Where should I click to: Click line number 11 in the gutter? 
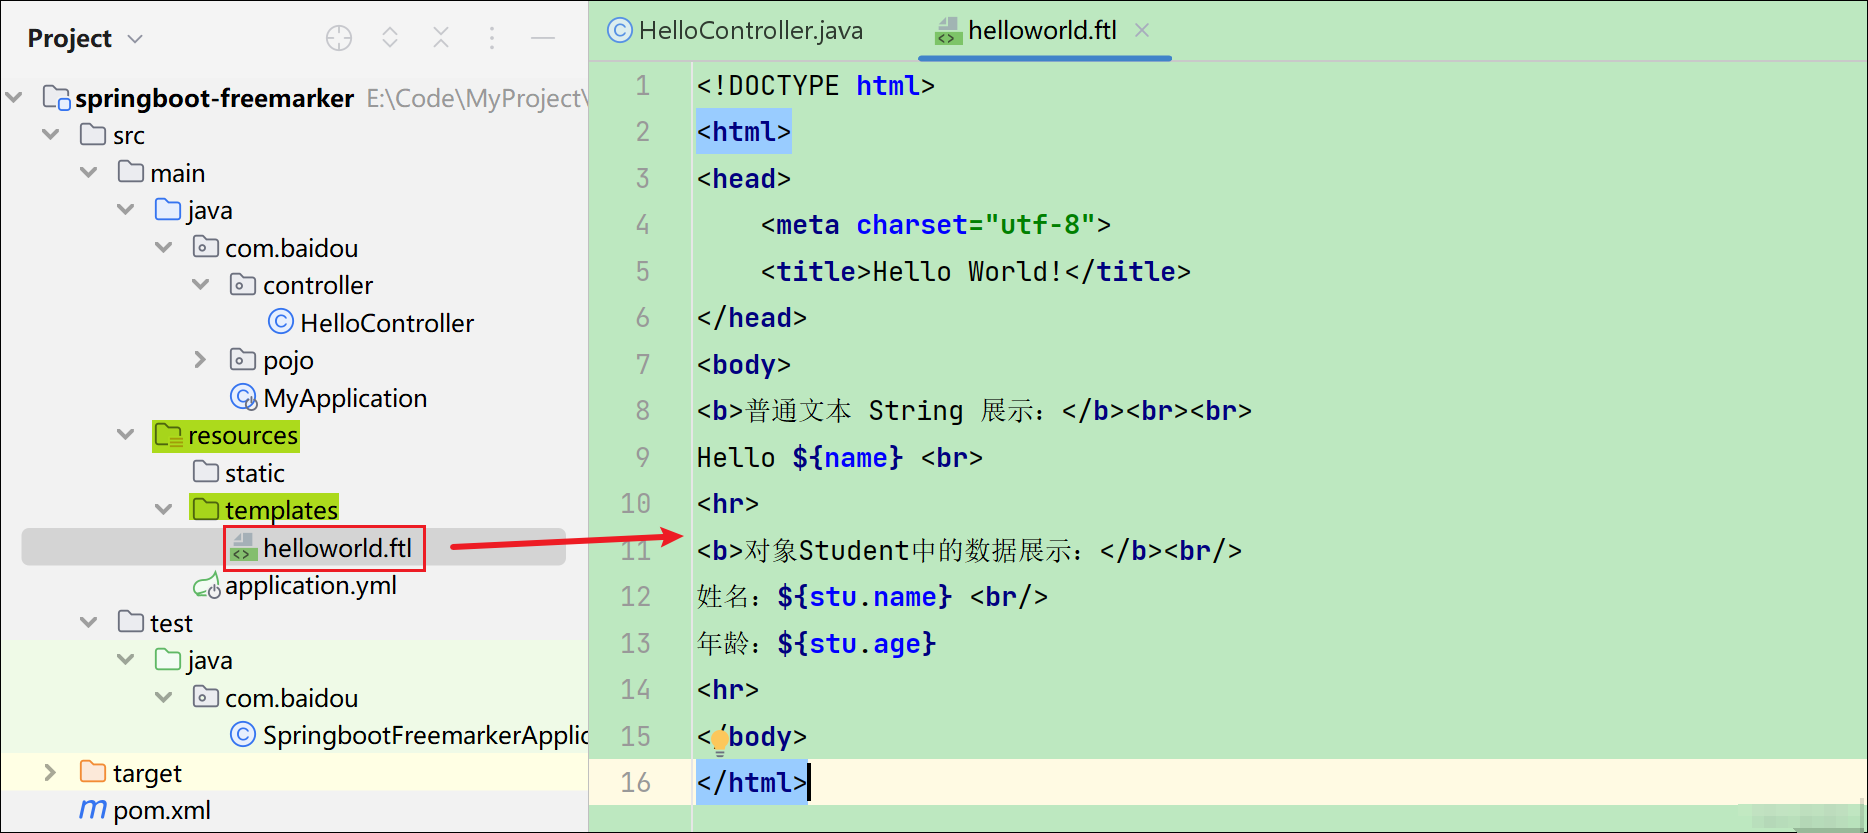click(x=636, y=550)
